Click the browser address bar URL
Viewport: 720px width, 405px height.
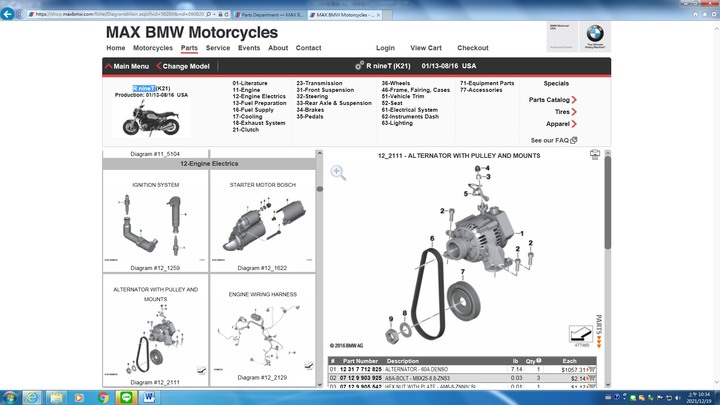[119, 14]
